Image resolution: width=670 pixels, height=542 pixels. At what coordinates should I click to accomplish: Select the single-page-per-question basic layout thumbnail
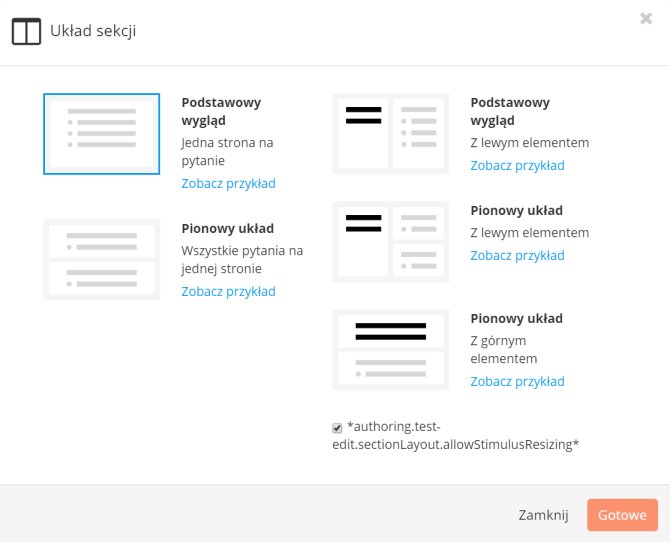click(102, 134)
